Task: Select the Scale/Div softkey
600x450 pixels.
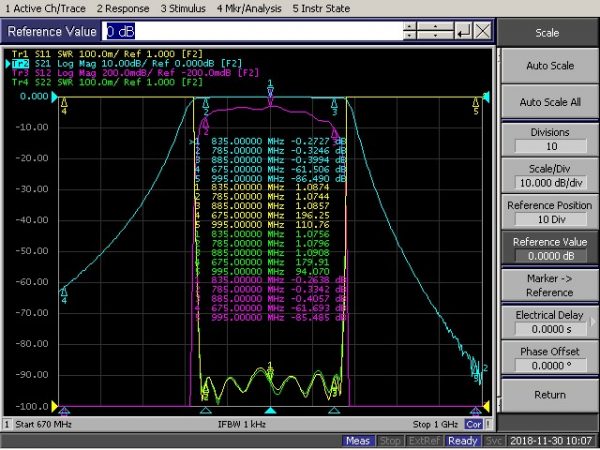Action: tap(550, 176)
